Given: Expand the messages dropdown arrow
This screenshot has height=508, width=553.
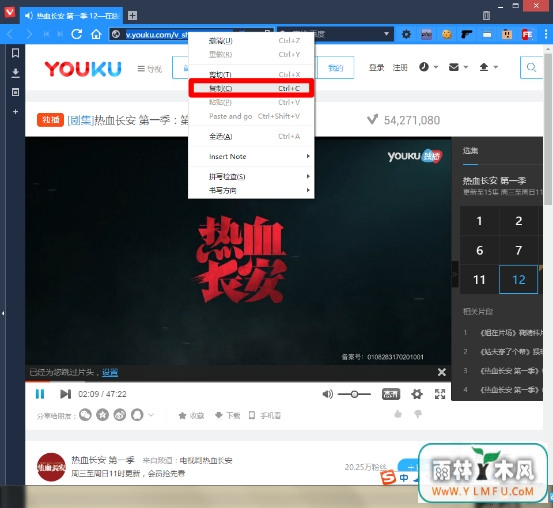Looking at the screenshot, I should tap(466, 67).
